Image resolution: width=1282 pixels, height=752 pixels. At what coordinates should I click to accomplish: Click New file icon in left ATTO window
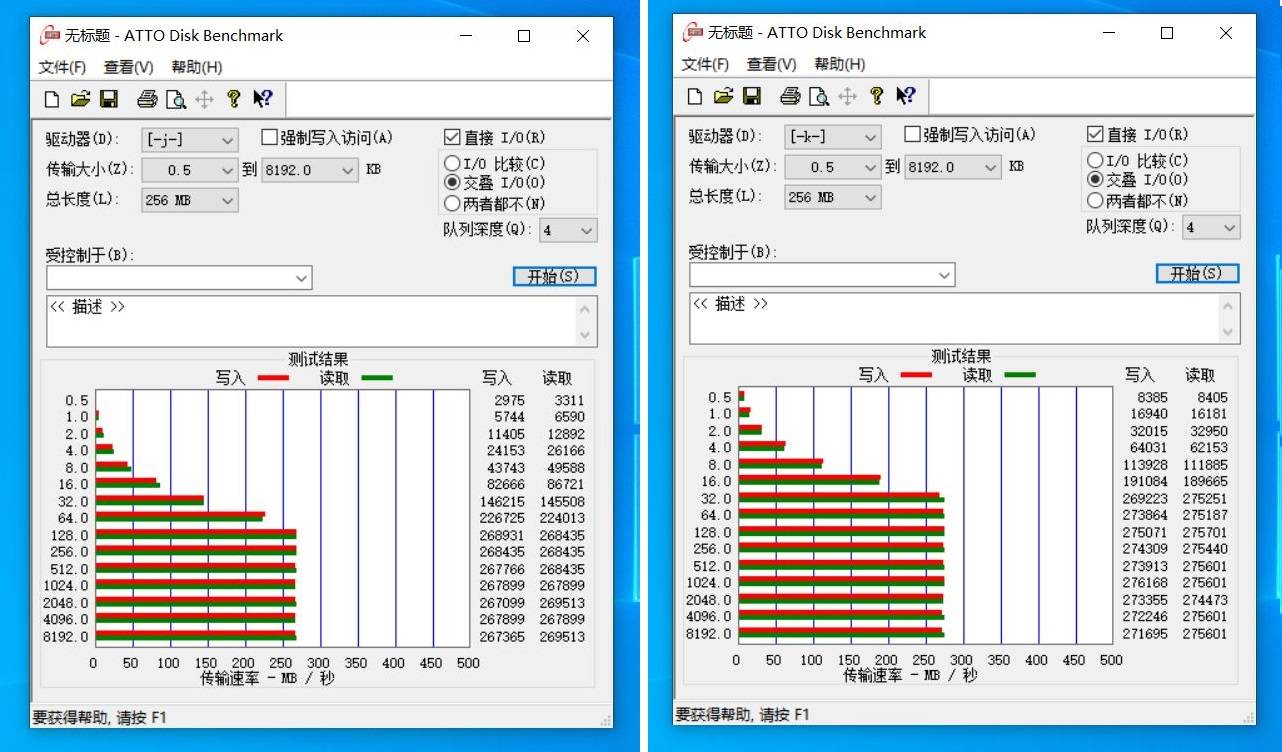pyautogui.click(x=53, y=98)
